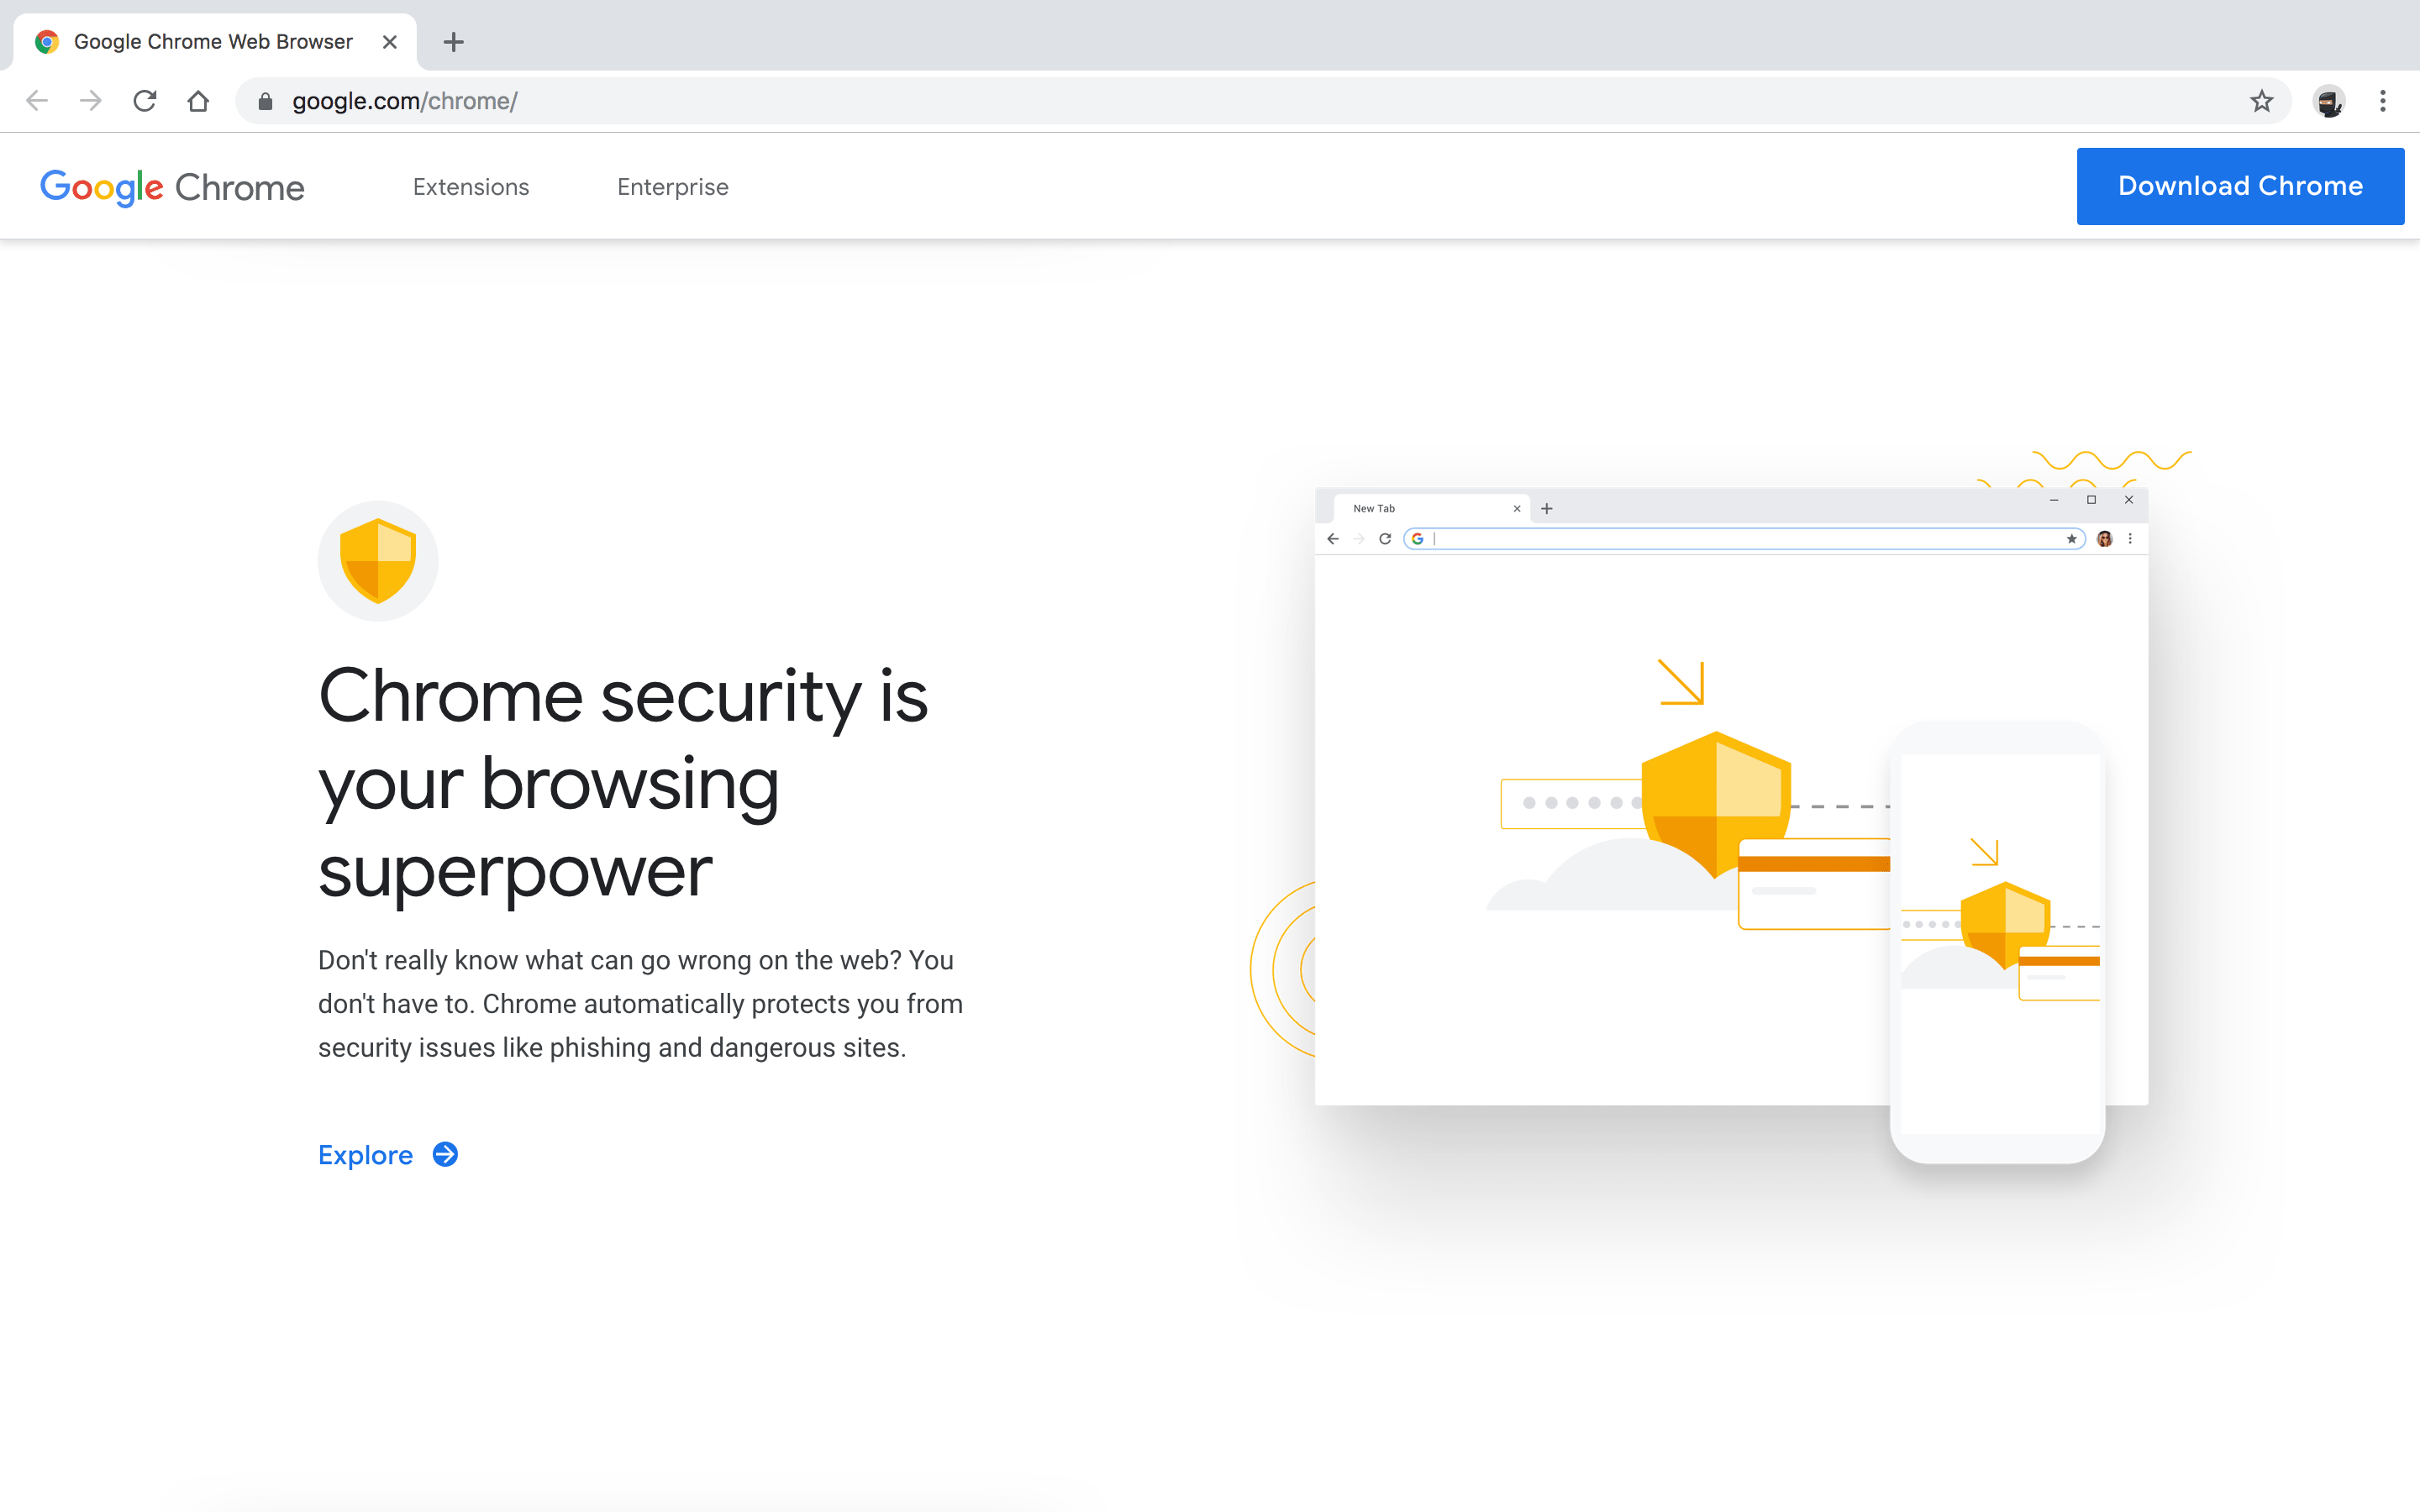Reload the page with refresh icon
The image size is (2420, 1512).
pos(145,101)
